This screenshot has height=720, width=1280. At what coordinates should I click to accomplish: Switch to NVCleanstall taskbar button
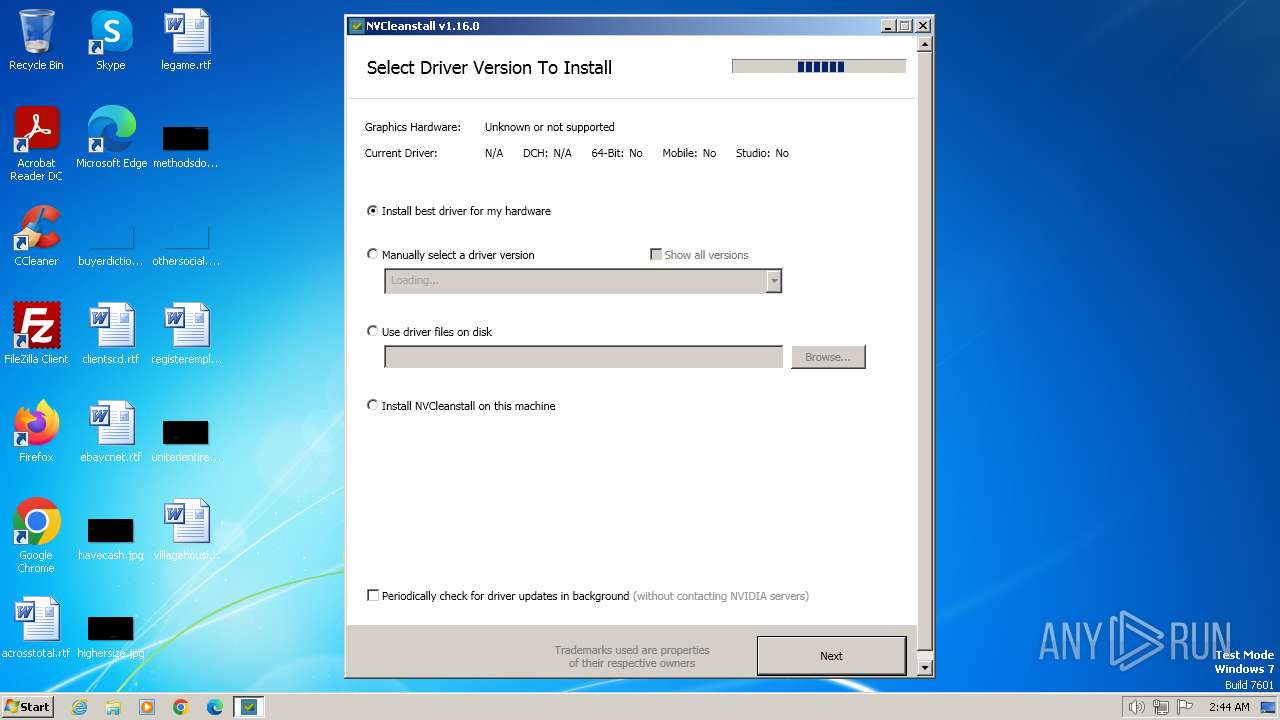click(x=249, y=707)
